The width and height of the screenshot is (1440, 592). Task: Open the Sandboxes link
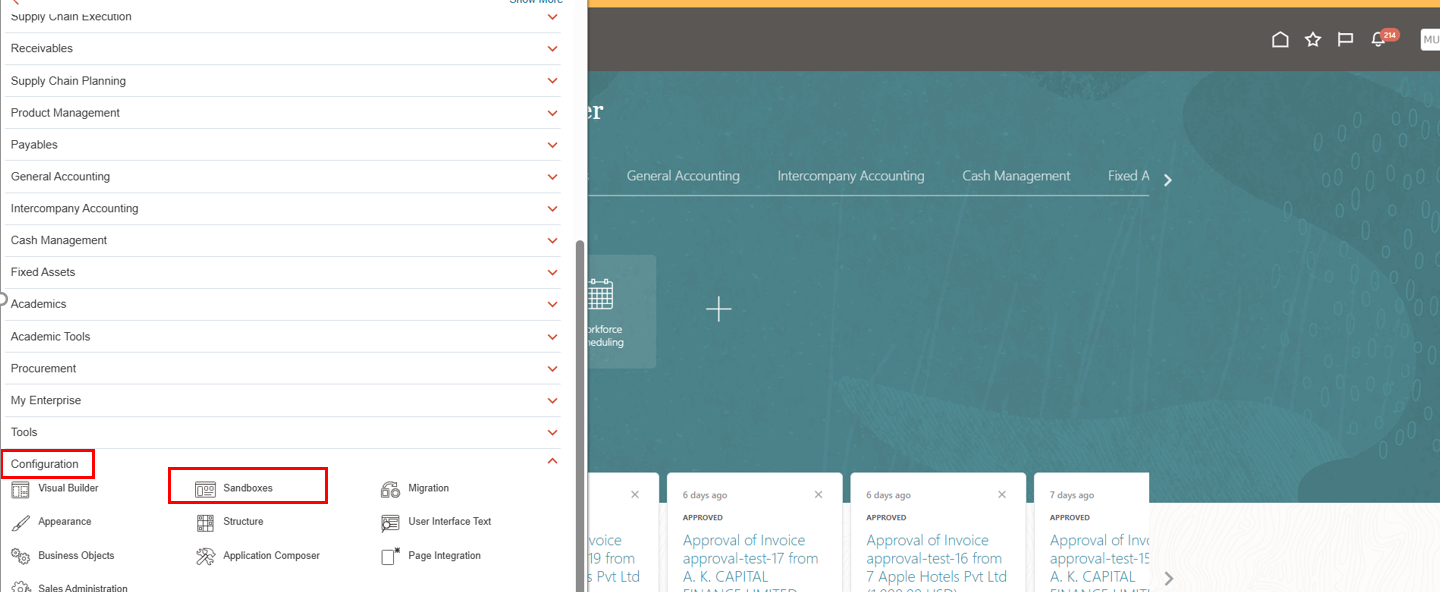click(x=248, y=488)
